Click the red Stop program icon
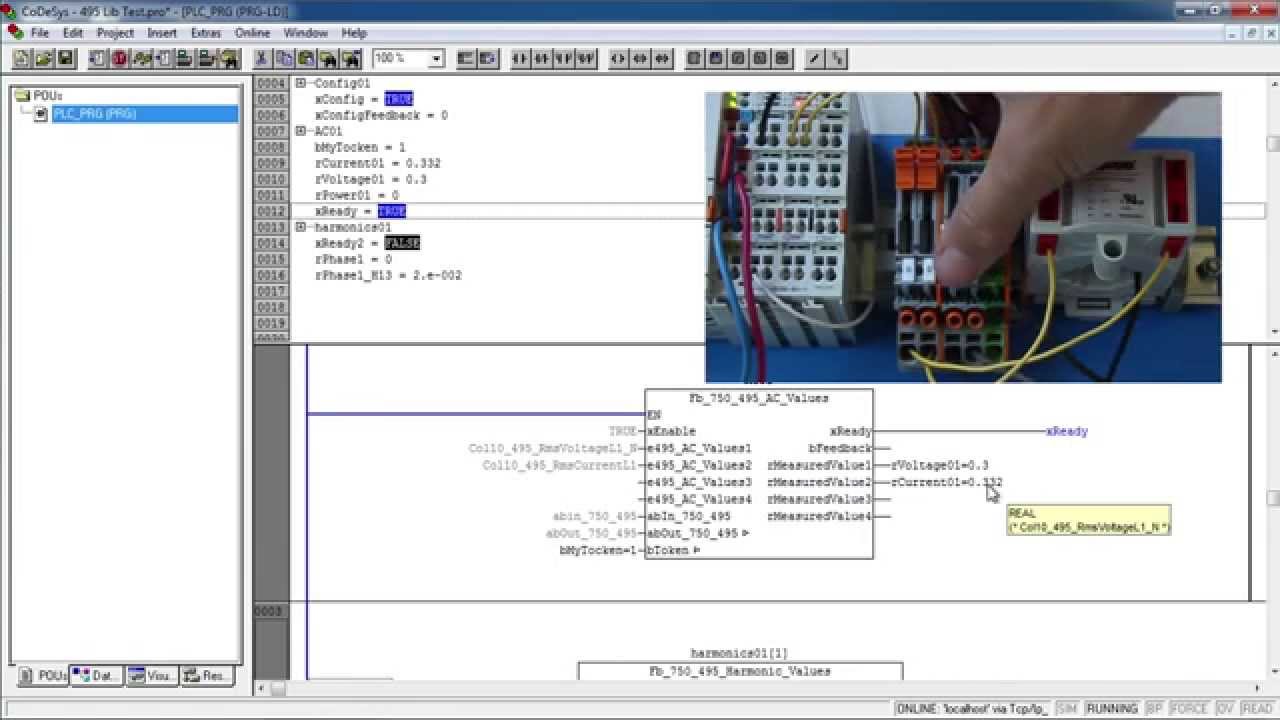Image resolution: width=1280 pixels, height=720 pixels. coord(119,59)
